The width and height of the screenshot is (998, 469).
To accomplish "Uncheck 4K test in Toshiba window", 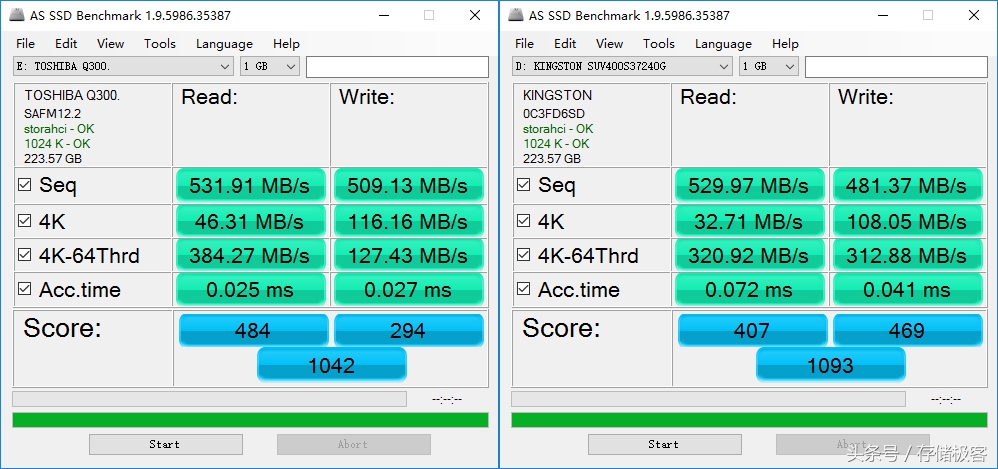I will [24, 221].
